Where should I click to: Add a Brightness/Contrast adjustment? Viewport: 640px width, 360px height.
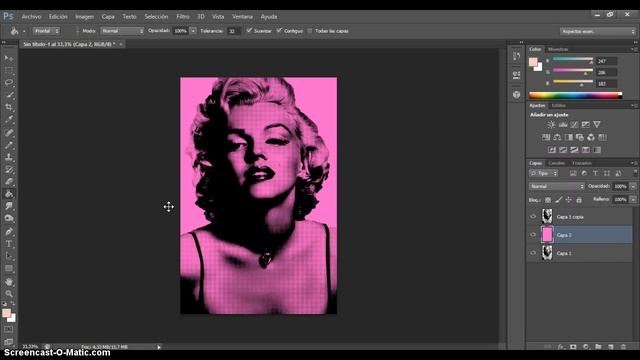[x=551, y=124]
